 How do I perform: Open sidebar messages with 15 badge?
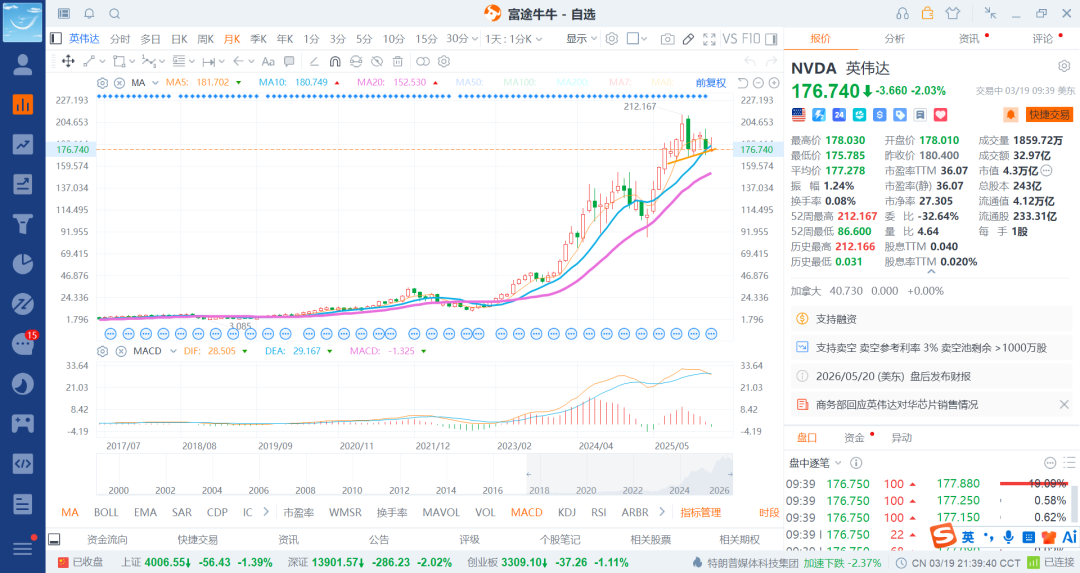[23, 343]
